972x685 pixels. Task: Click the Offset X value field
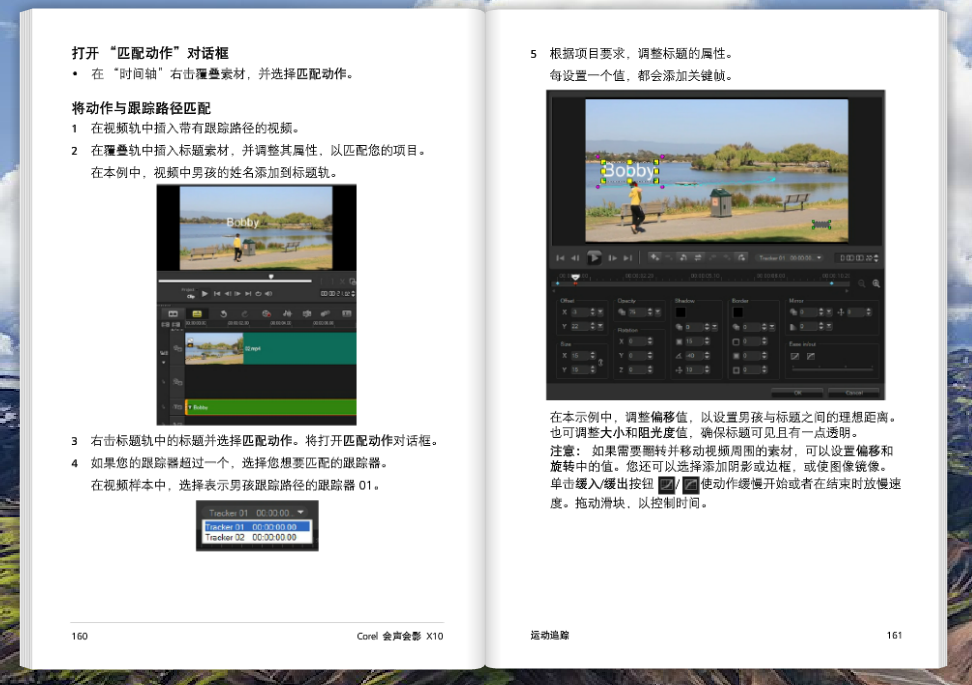(x=579, y=312)
